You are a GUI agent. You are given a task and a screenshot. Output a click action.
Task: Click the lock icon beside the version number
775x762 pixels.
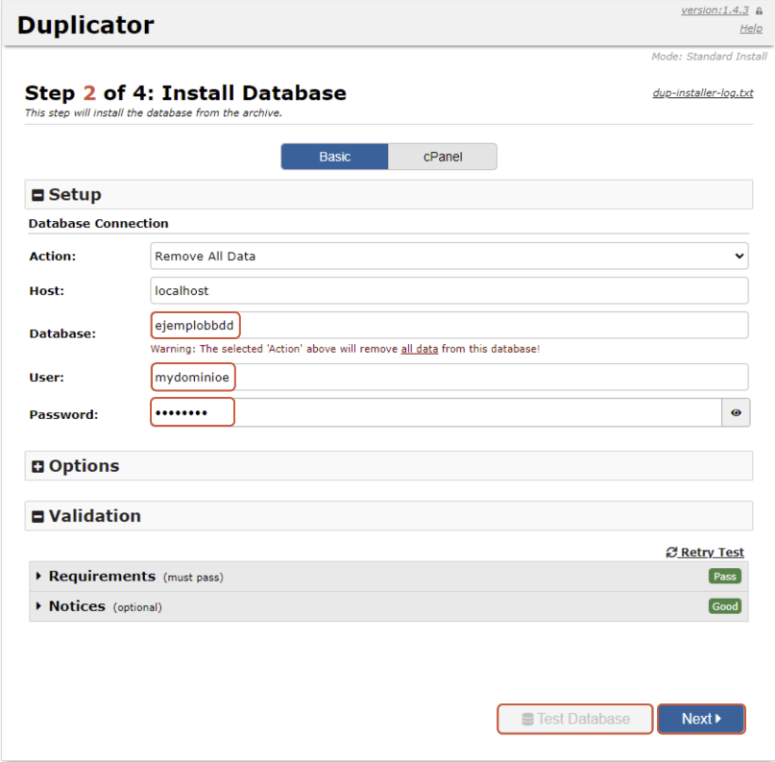pyautogui.click(x=759, y=11)
